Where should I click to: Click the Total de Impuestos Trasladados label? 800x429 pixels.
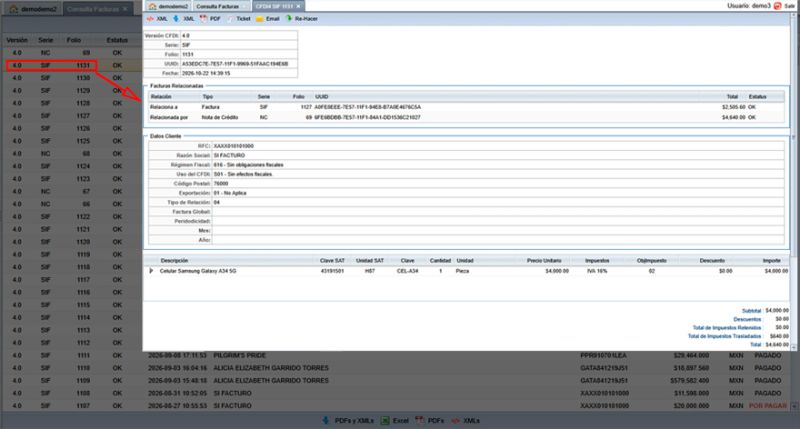point(724,336)
